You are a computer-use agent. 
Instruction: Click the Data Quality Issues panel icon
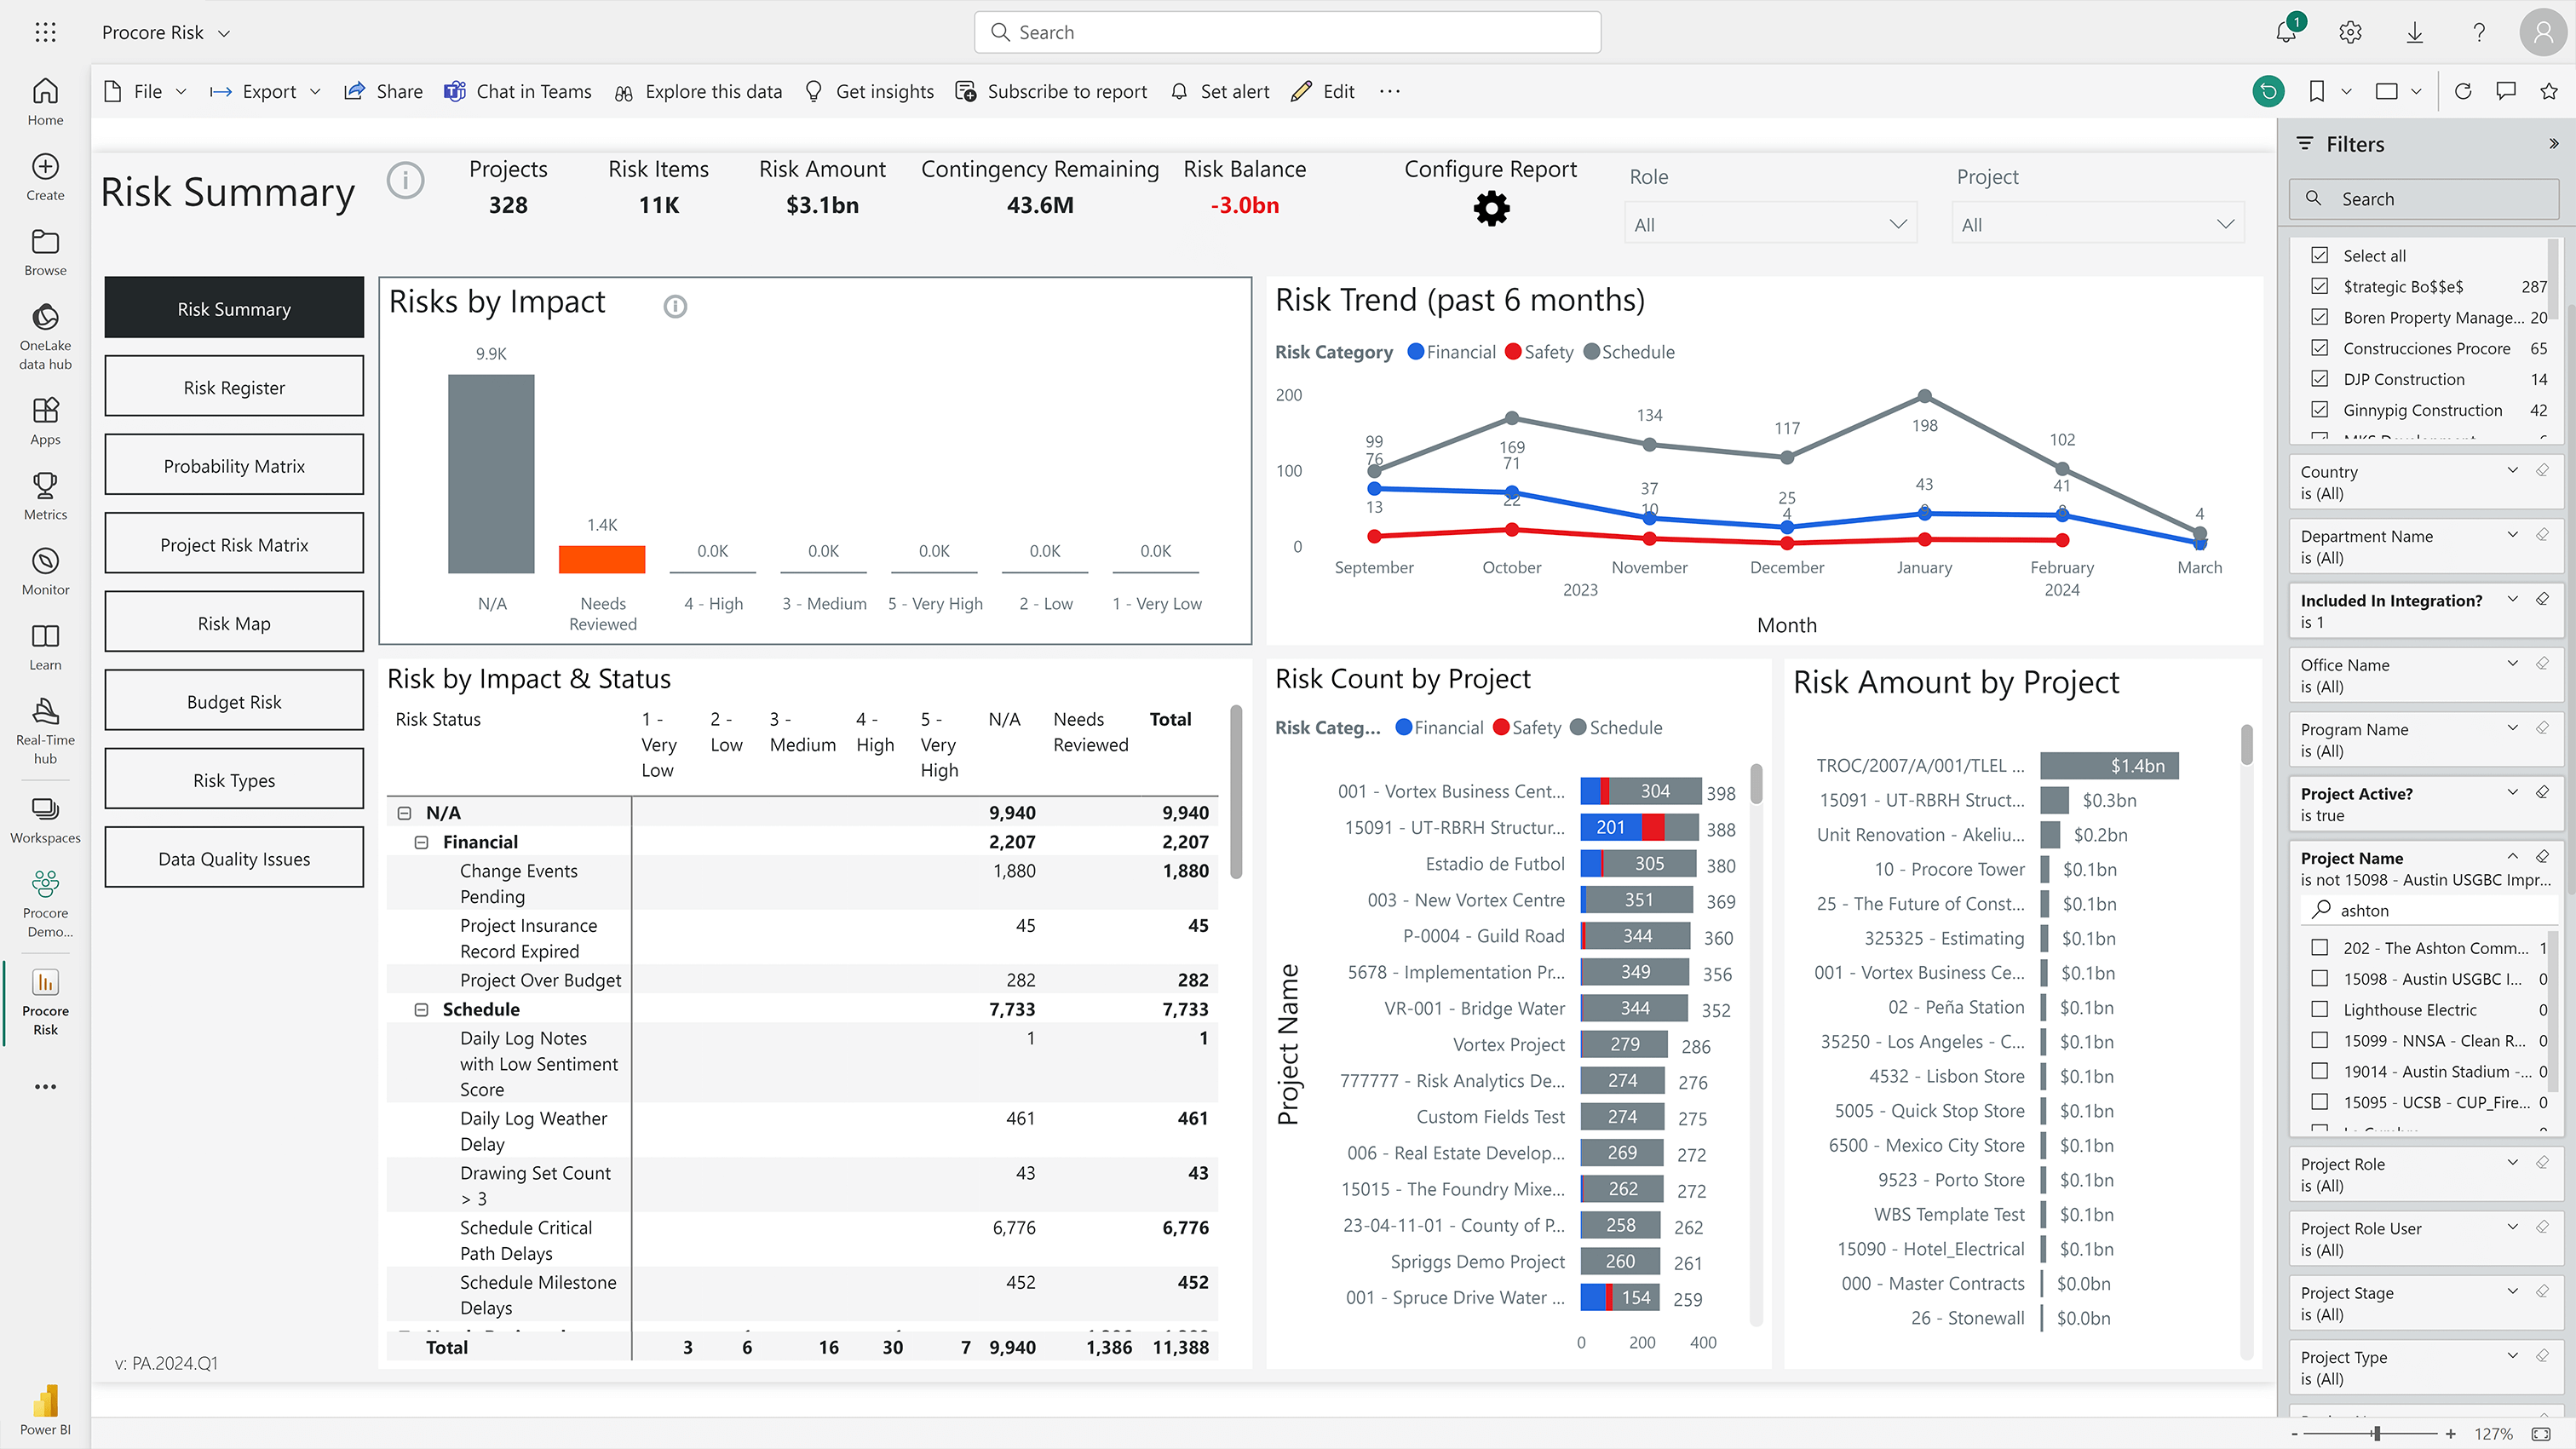233,858
